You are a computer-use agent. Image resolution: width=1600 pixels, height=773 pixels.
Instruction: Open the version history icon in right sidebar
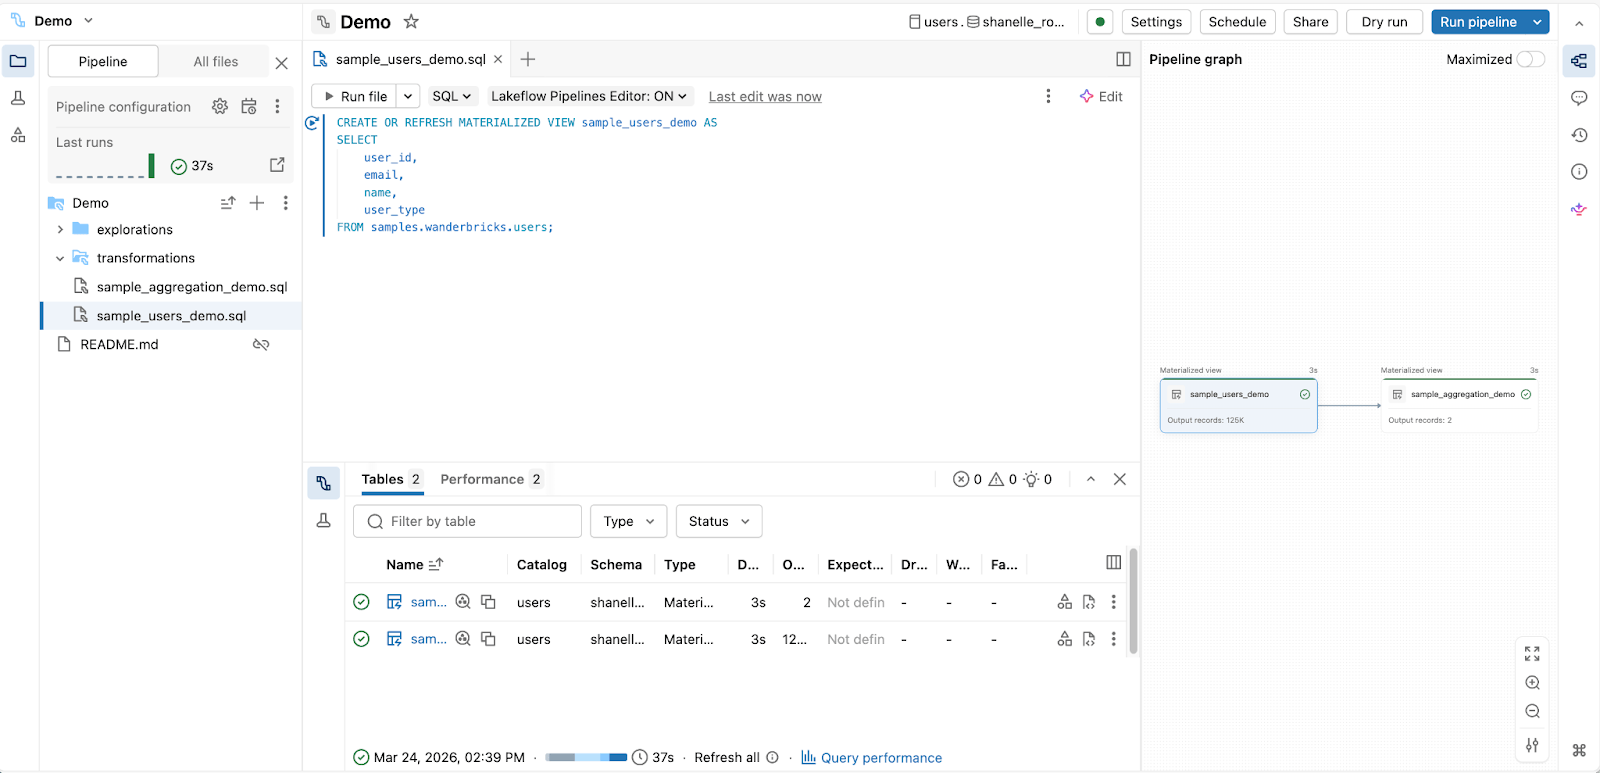[1579, 135]
